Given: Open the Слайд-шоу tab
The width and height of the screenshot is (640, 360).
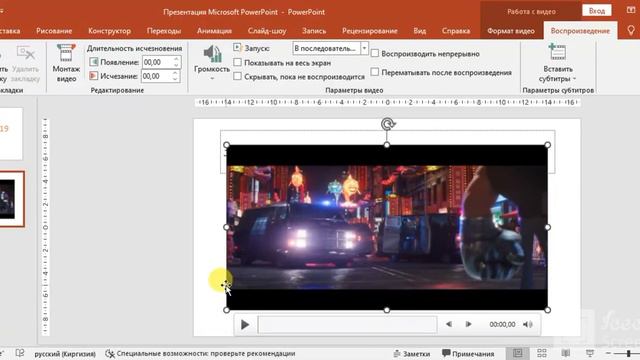Looking at the screenshot, I should click(x=267, y=31).
